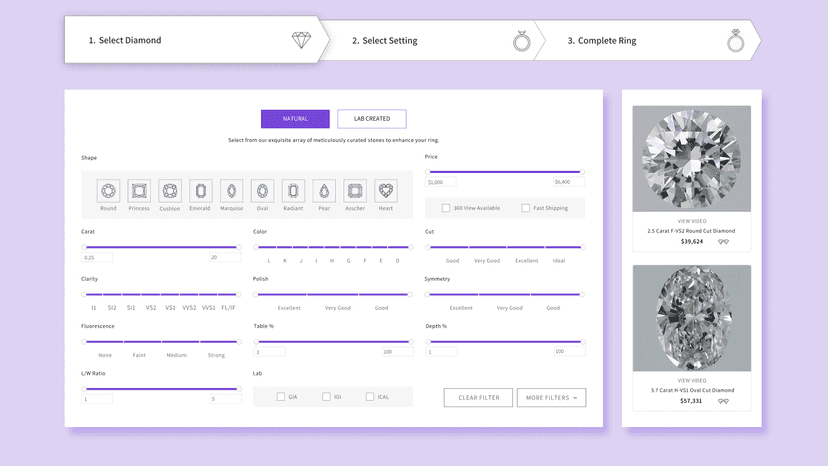Go to step 3 Complete Ring

(647, 41)
